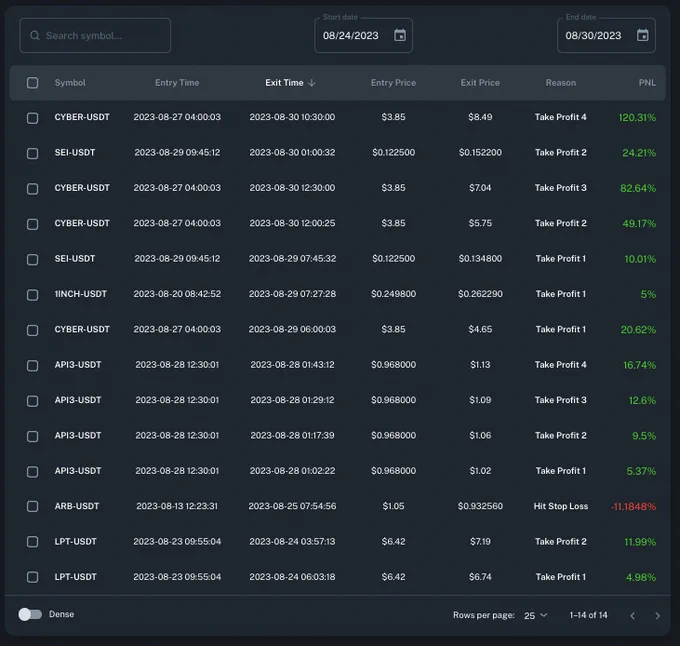The width and height of the screenshot is (680, 646).
Task: Open the Start date calendar picker
Action: [x=400, y=35]
